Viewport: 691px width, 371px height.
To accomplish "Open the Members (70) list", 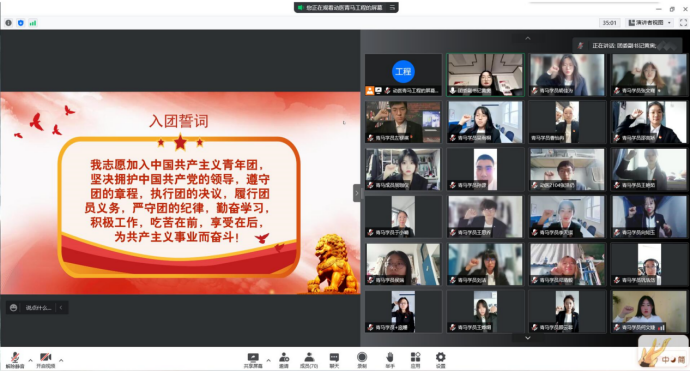I will pyautogui.click(x=309, y=360).
